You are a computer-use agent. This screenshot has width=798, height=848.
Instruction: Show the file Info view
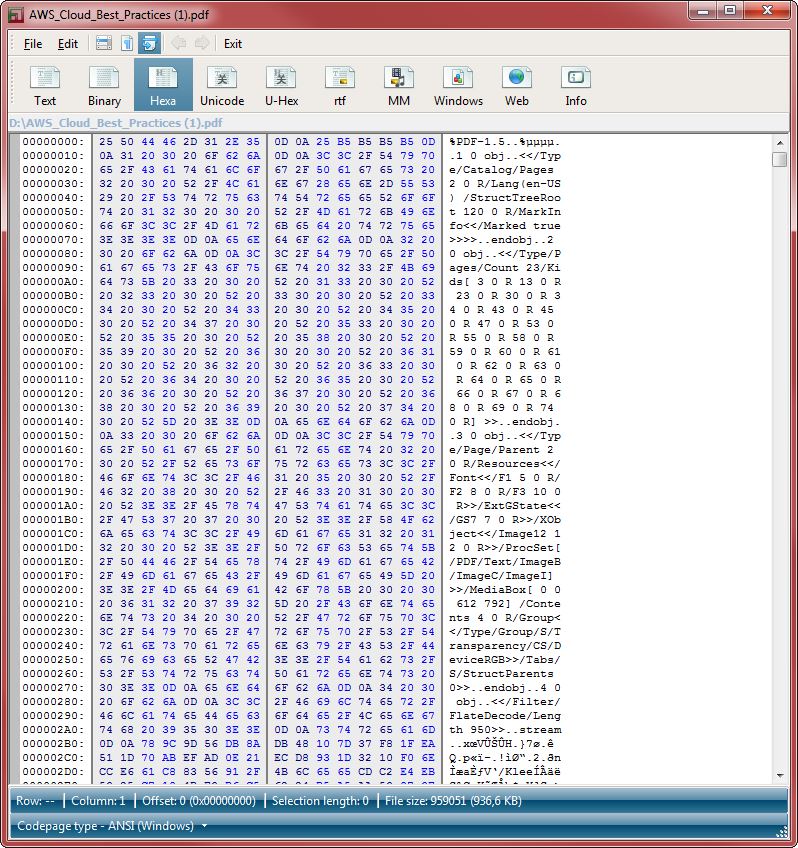point(576,85)
